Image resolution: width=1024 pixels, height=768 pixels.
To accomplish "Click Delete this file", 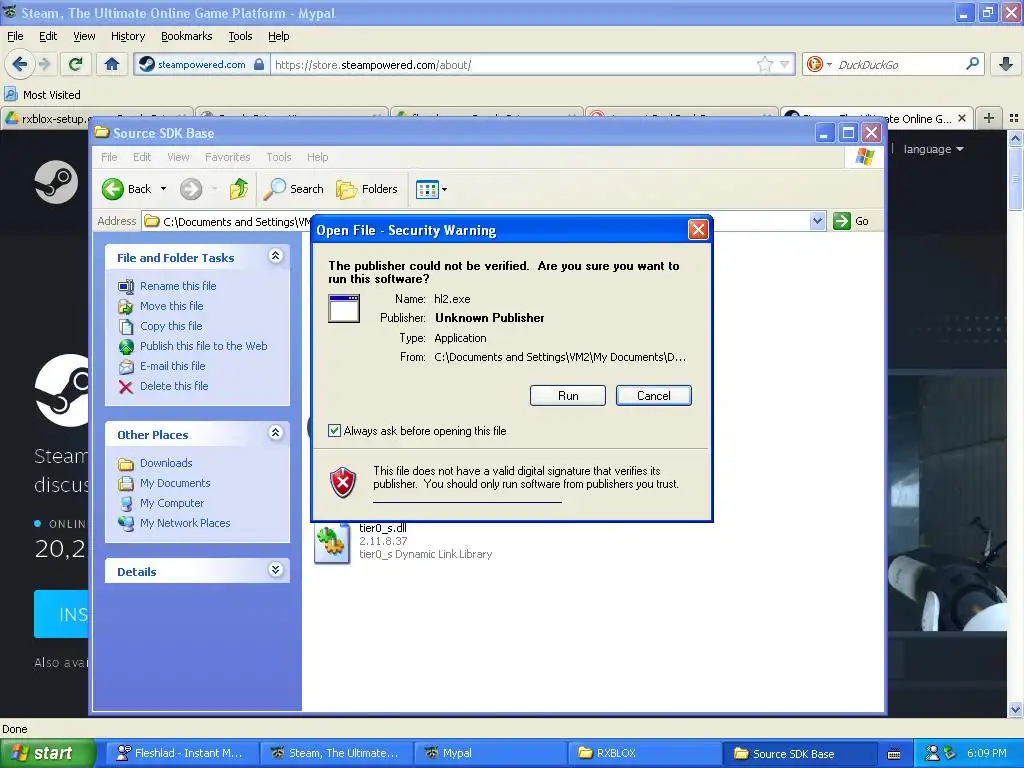I will tap(163, 387).
